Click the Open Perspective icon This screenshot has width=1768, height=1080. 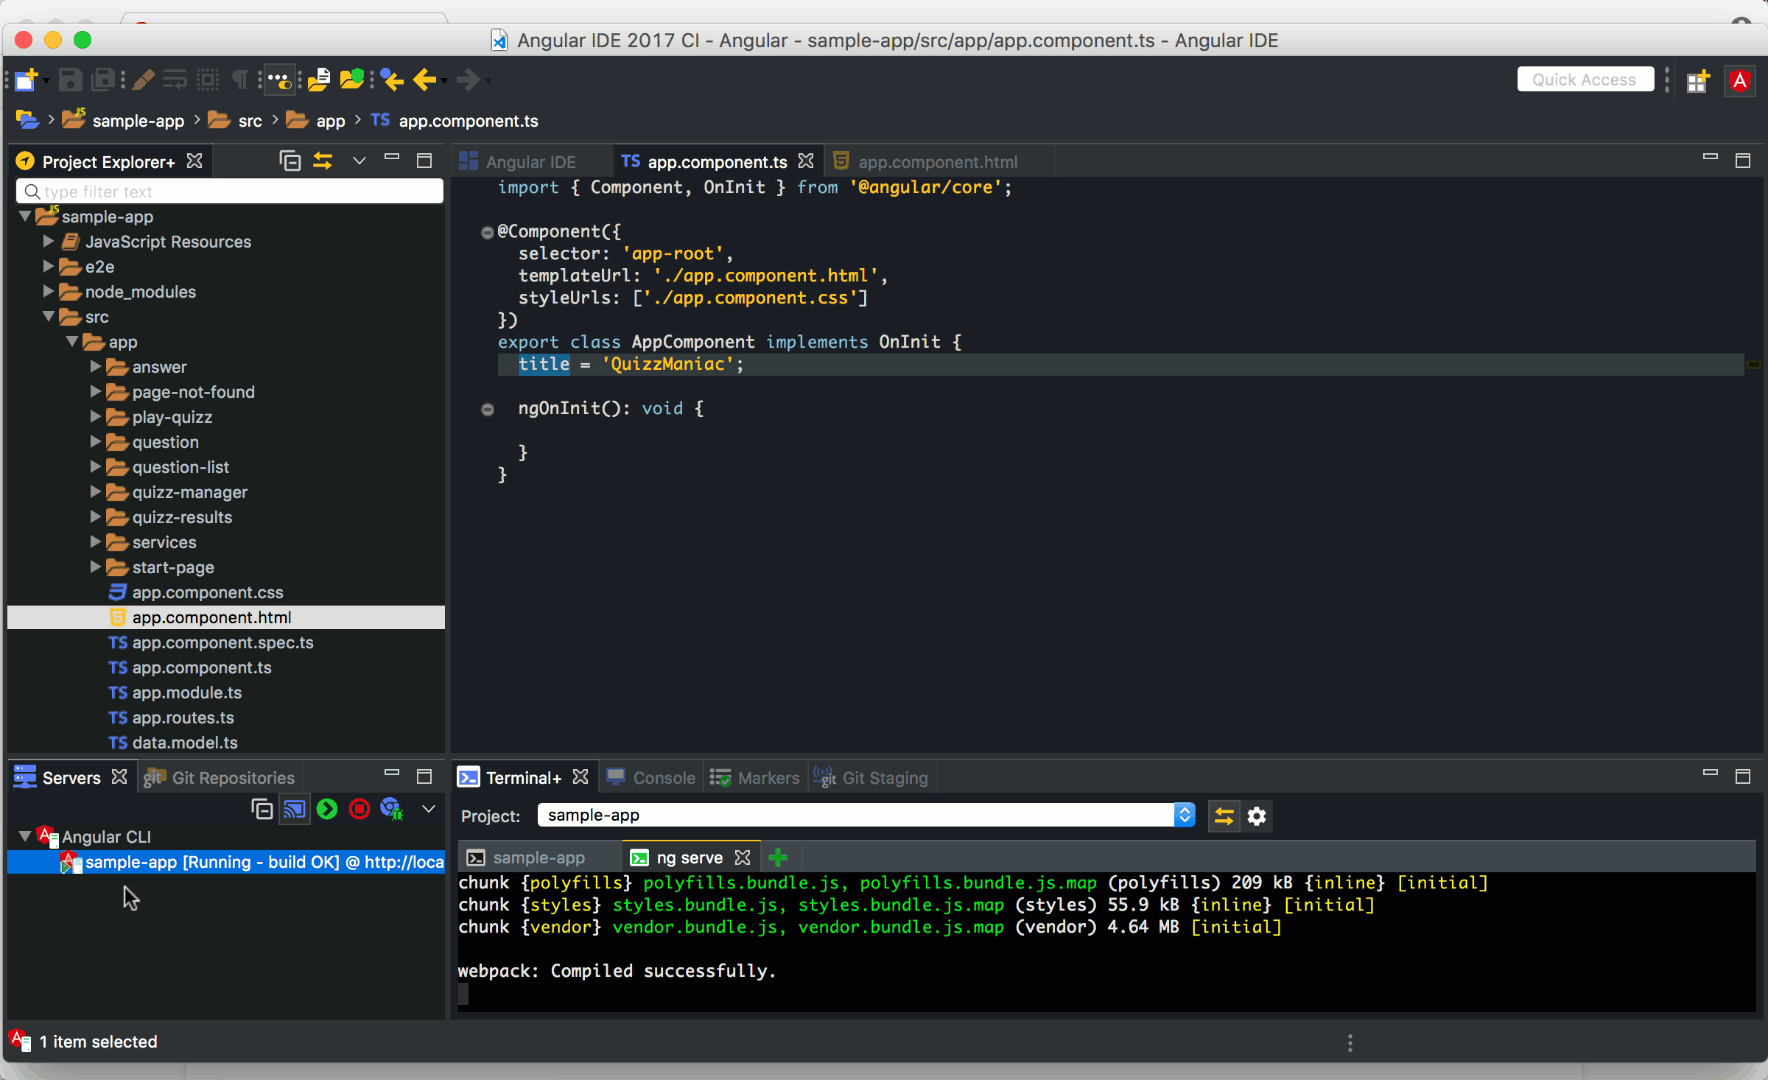tap(1698, 81)
